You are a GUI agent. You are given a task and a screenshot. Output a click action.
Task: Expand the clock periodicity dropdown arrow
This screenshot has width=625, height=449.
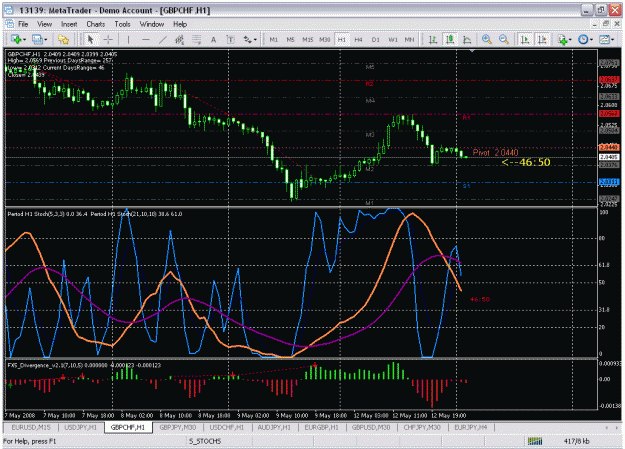[x=592, y=39]
